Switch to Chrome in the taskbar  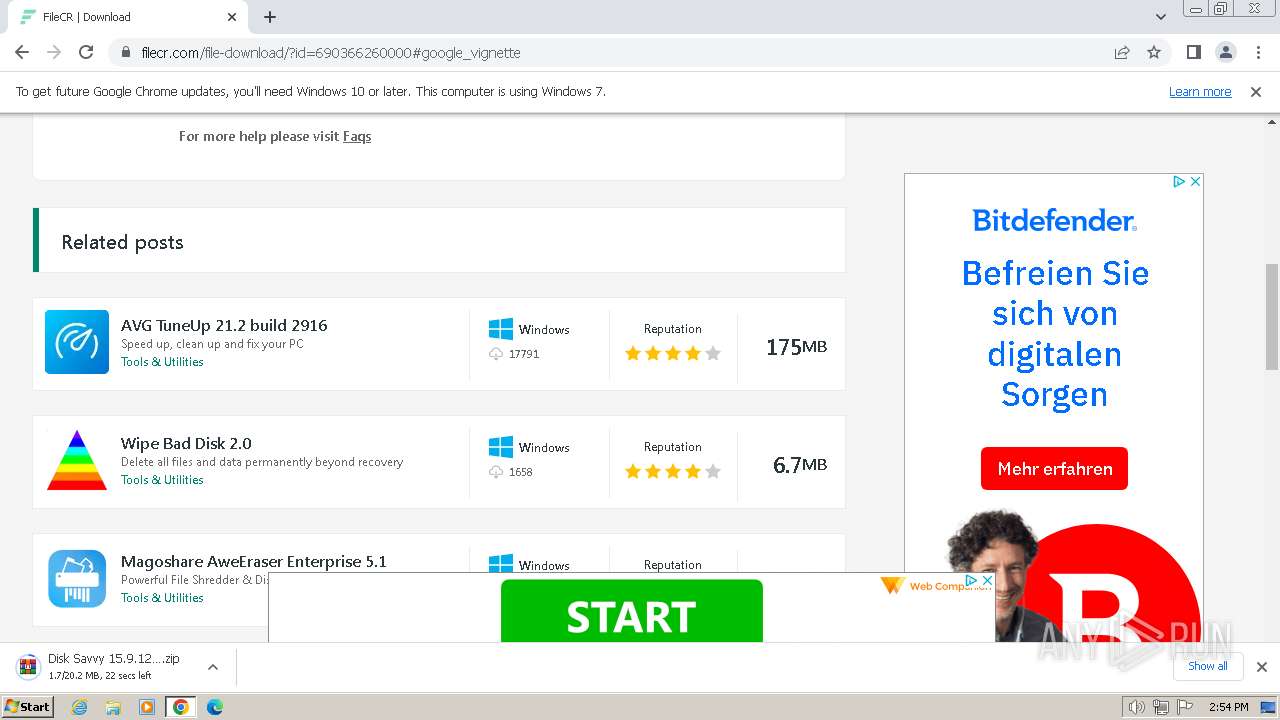coord(181,707)
